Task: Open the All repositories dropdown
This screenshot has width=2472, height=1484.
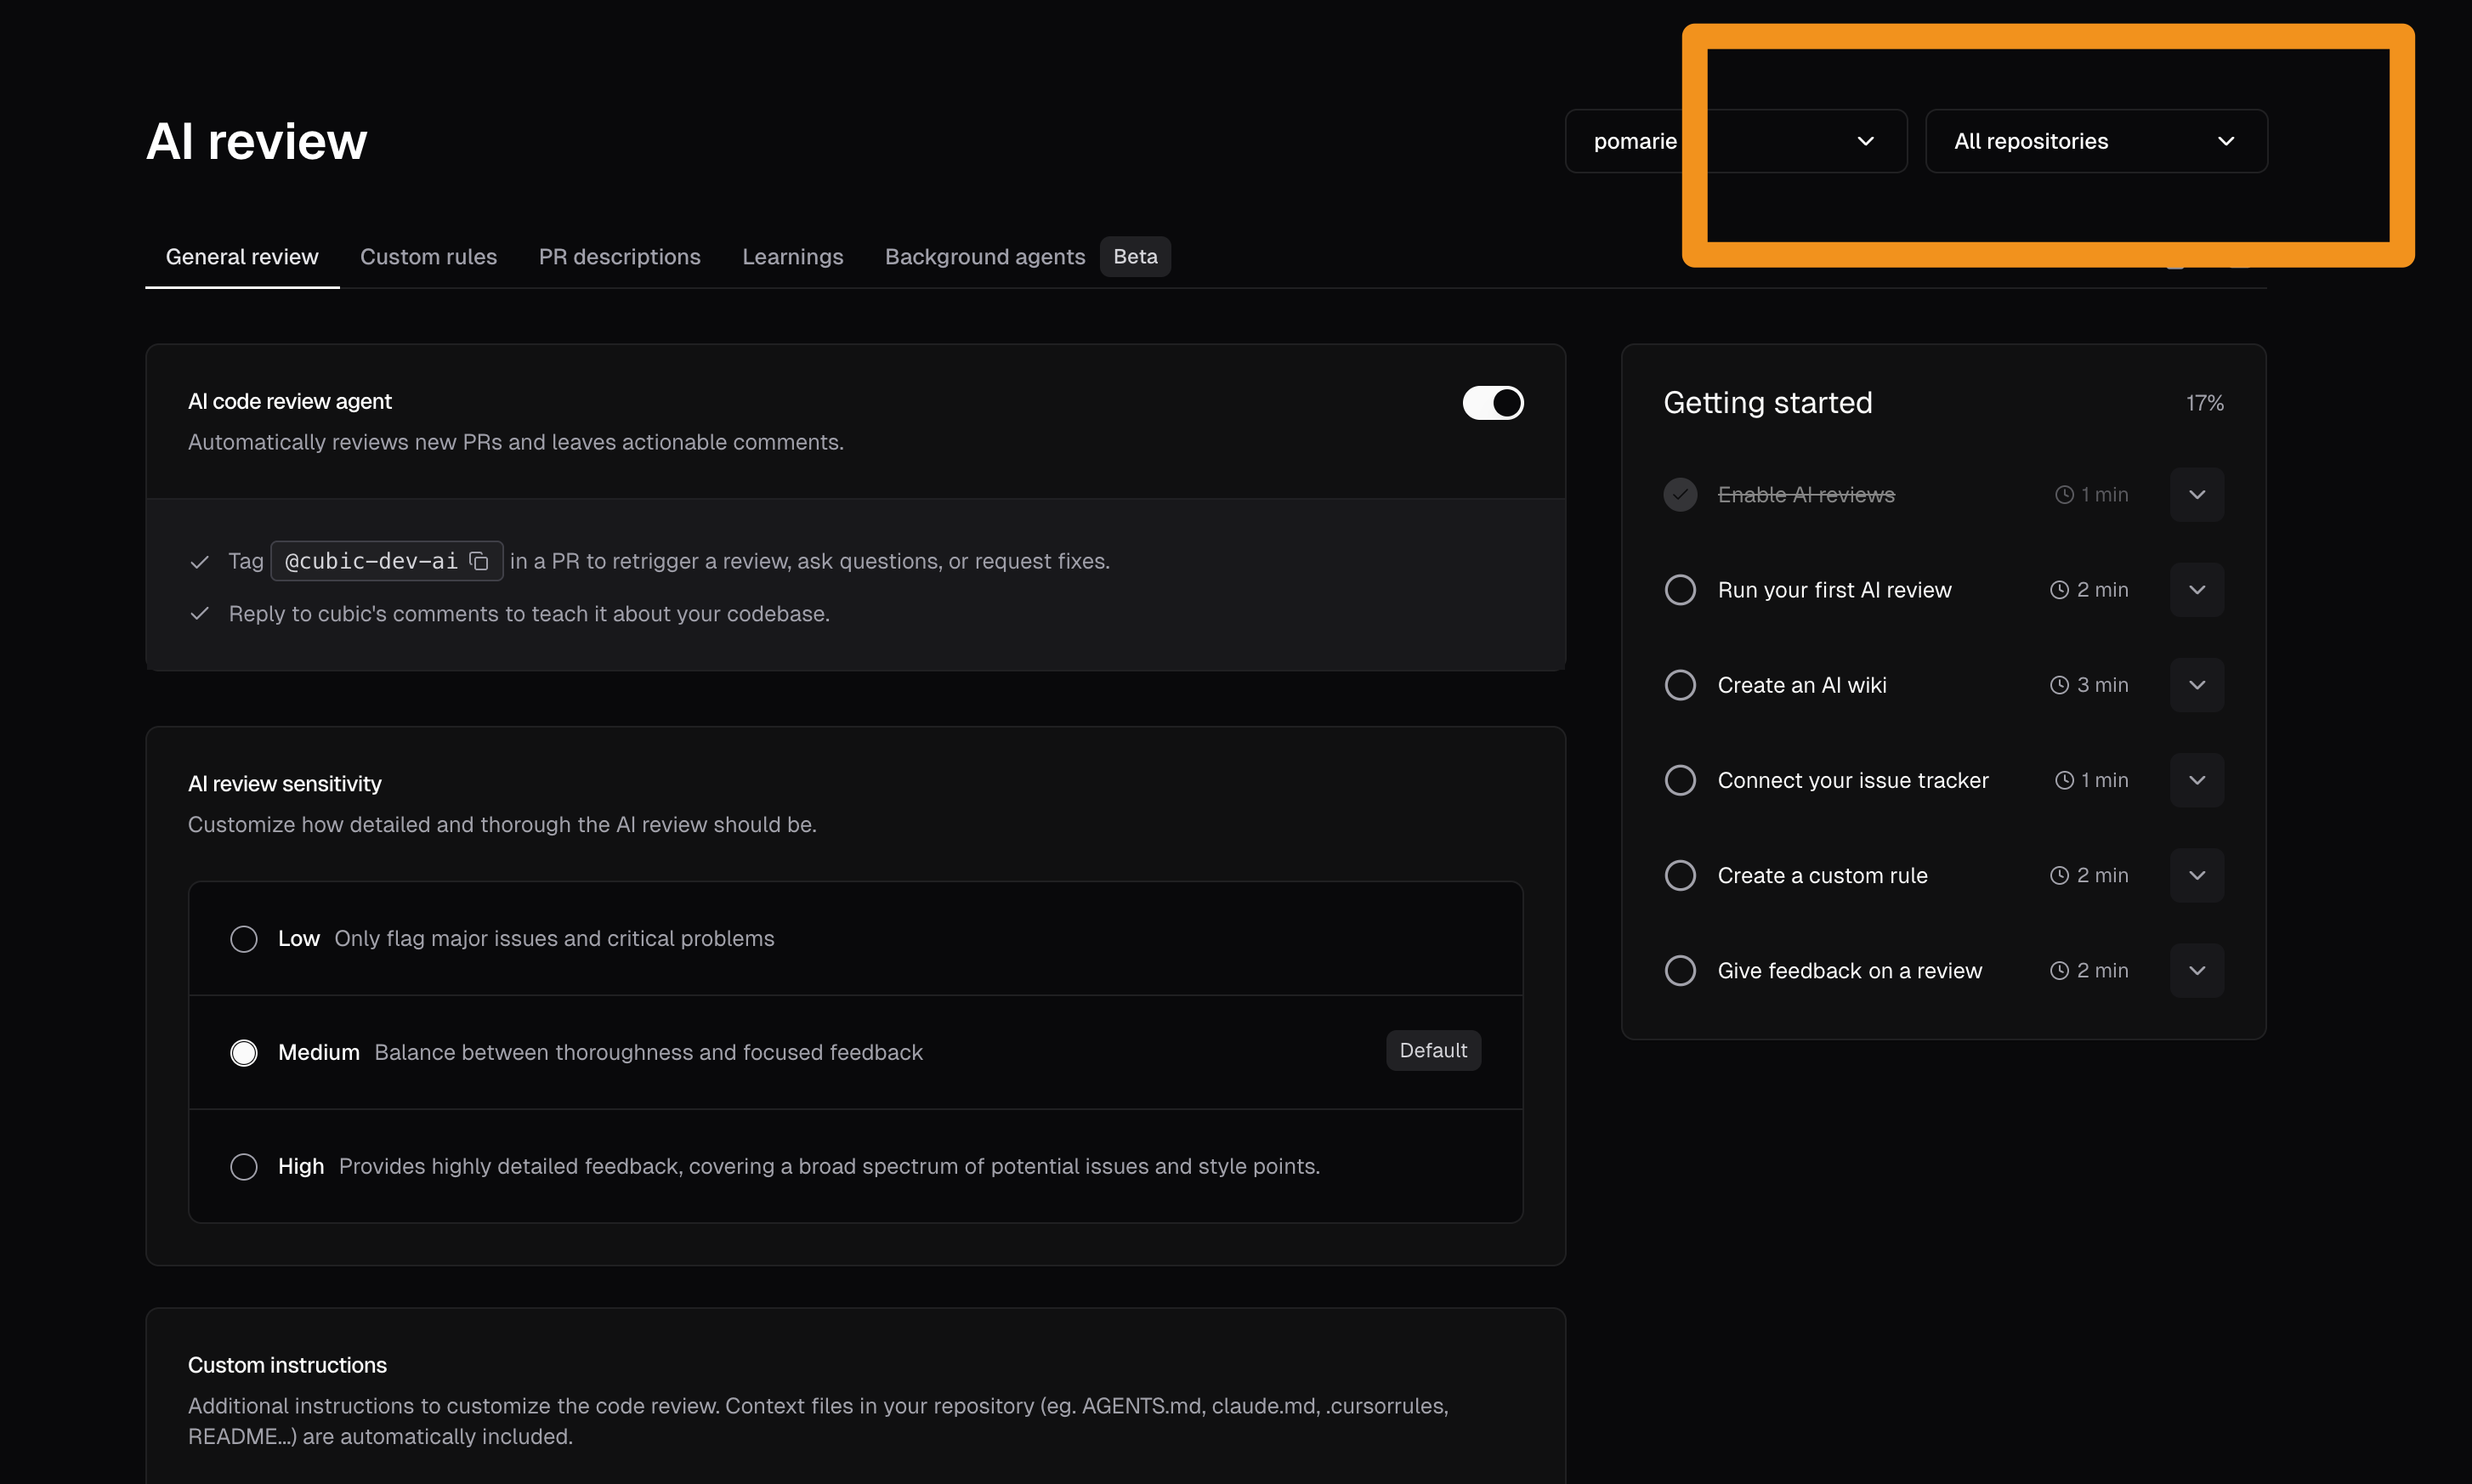Action: coord(2096,140)
